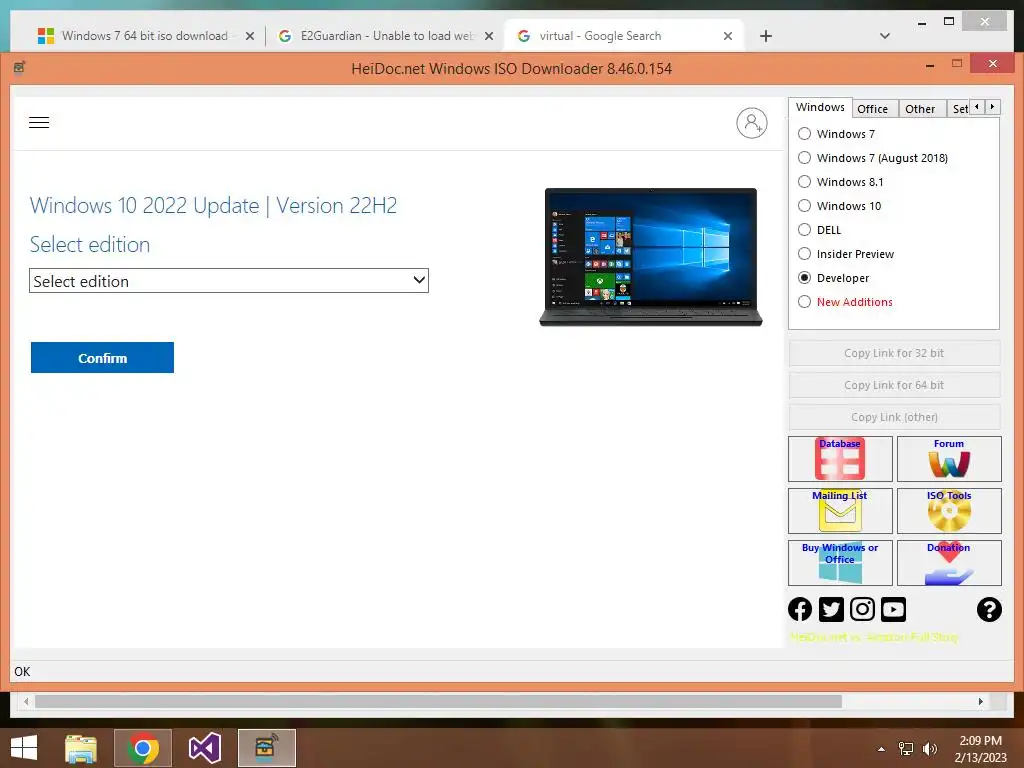The width and height of the screenshot is (1024, 768).
Task: Click the HeiDoc app icon in title bar
Action: coord(20,67)
